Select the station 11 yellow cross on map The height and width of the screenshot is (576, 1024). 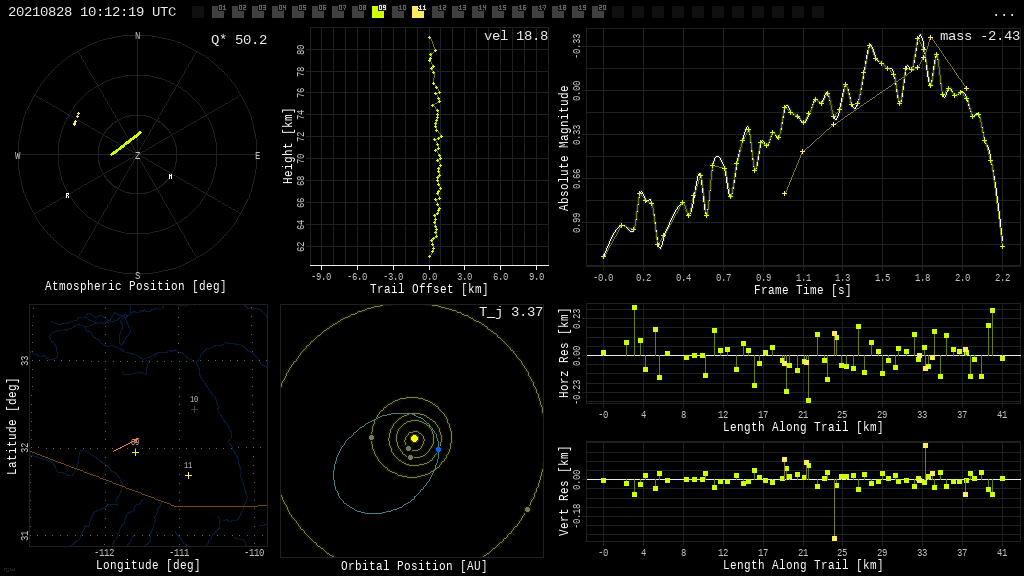188,475
